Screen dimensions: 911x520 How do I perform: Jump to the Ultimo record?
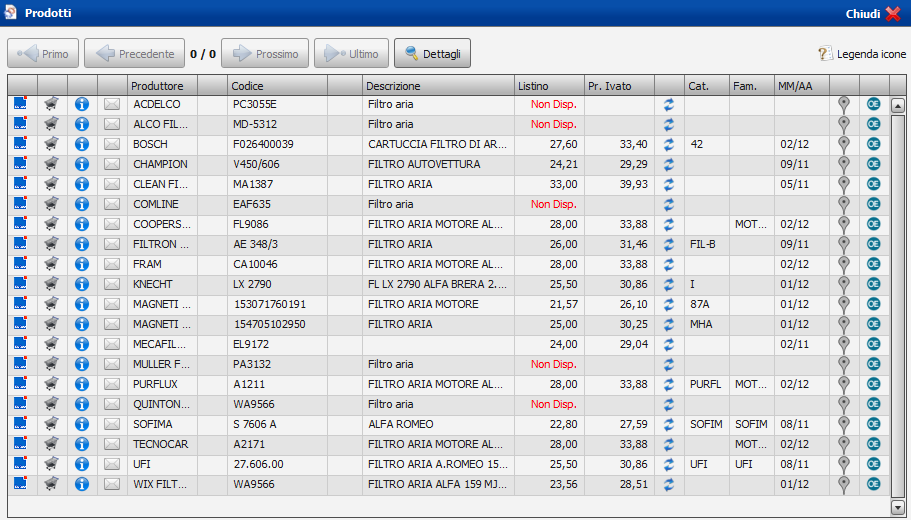[x=352, y=53]
